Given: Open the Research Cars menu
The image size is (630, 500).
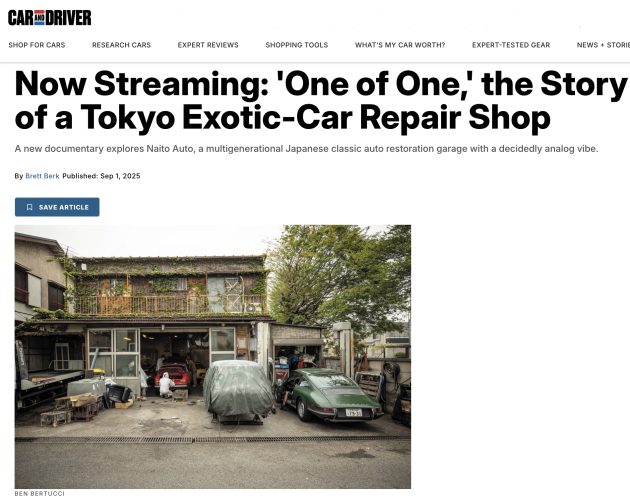Looking at the screenshot, I should click(121, 45).
